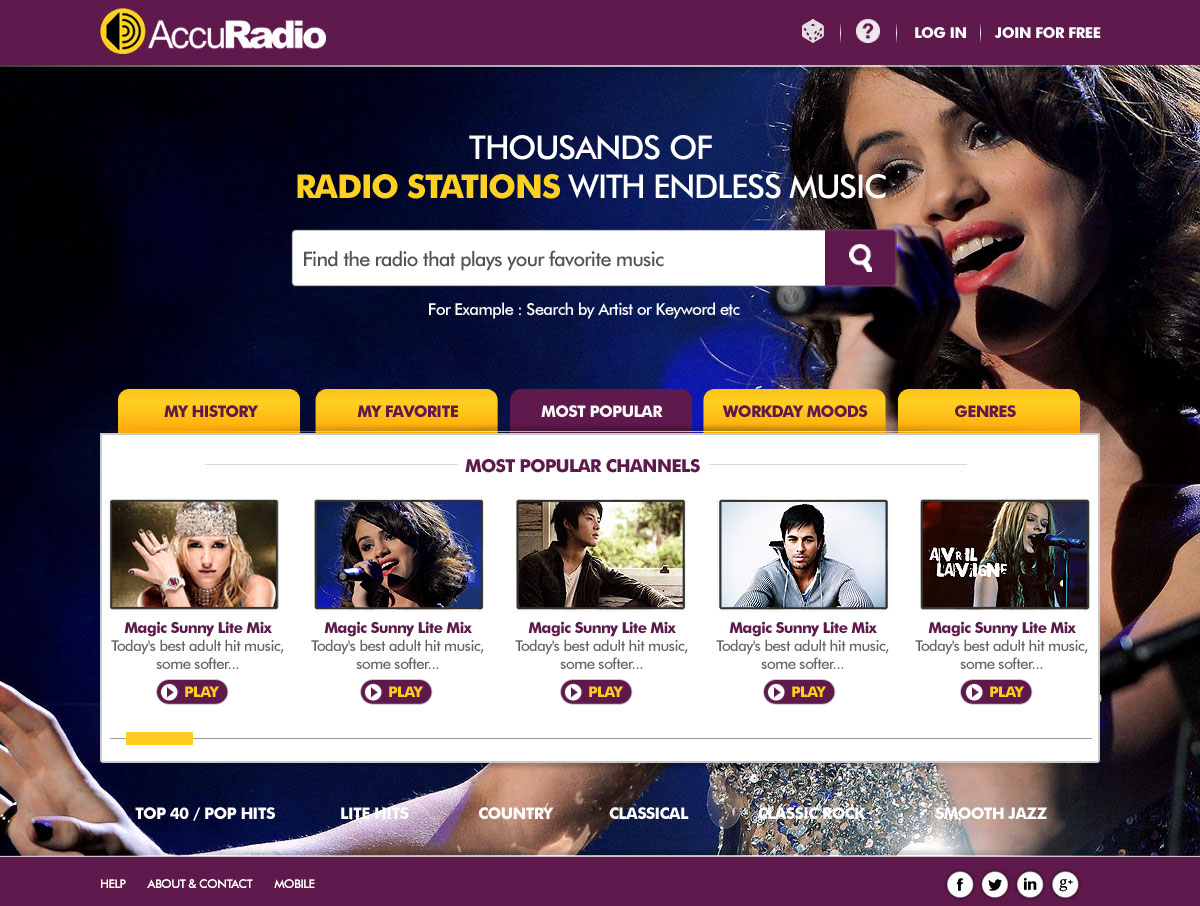Select the My Favorite tab
The width and height of the screenshot is (1200, 906).
(x=407, y=411)
